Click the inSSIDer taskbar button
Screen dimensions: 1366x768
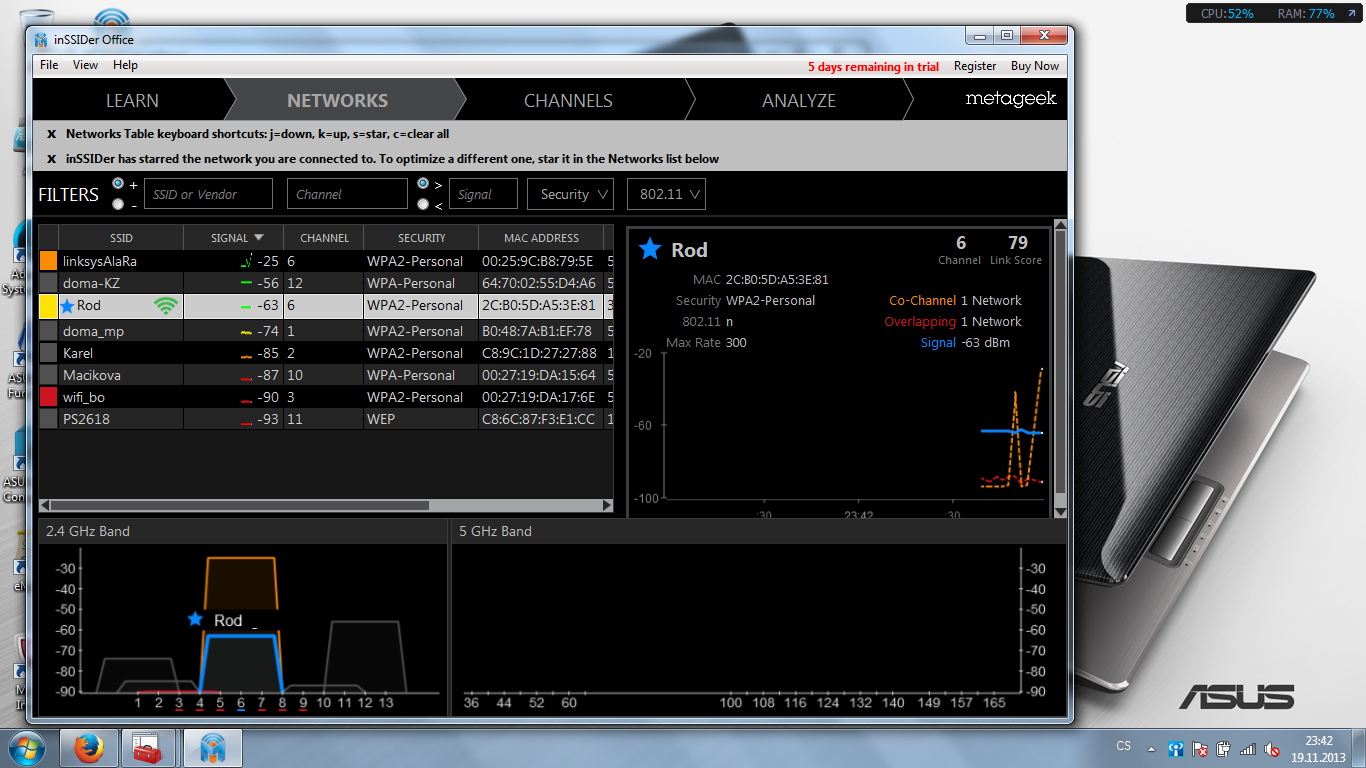[x=211, y=747]
